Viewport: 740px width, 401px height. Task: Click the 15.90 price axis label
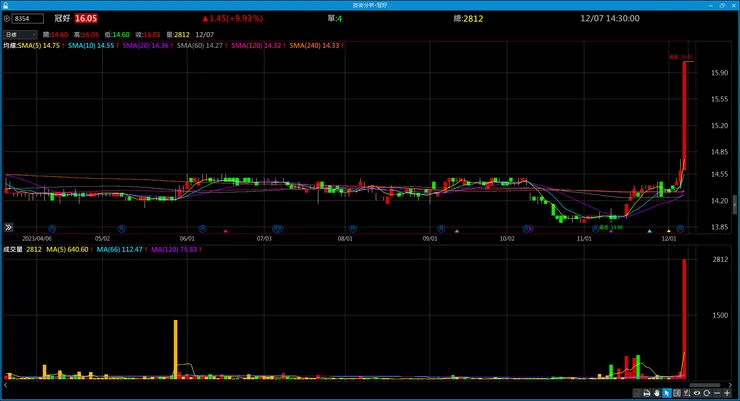pyautogui.click(x=719, y=73)
